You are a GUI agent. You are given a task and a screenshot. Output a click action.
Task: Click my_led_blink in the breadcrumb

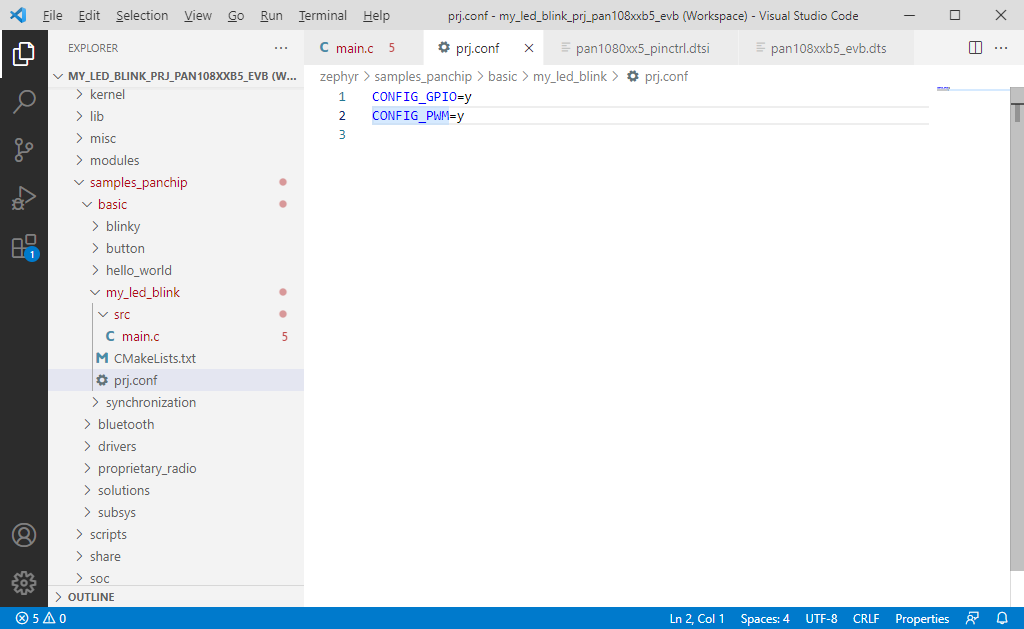coord(569,76)
